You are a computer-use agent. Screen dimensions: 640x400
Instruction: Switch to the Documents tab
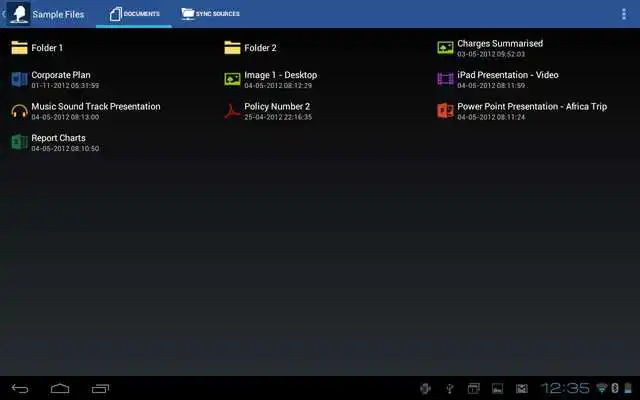(134, 14)
